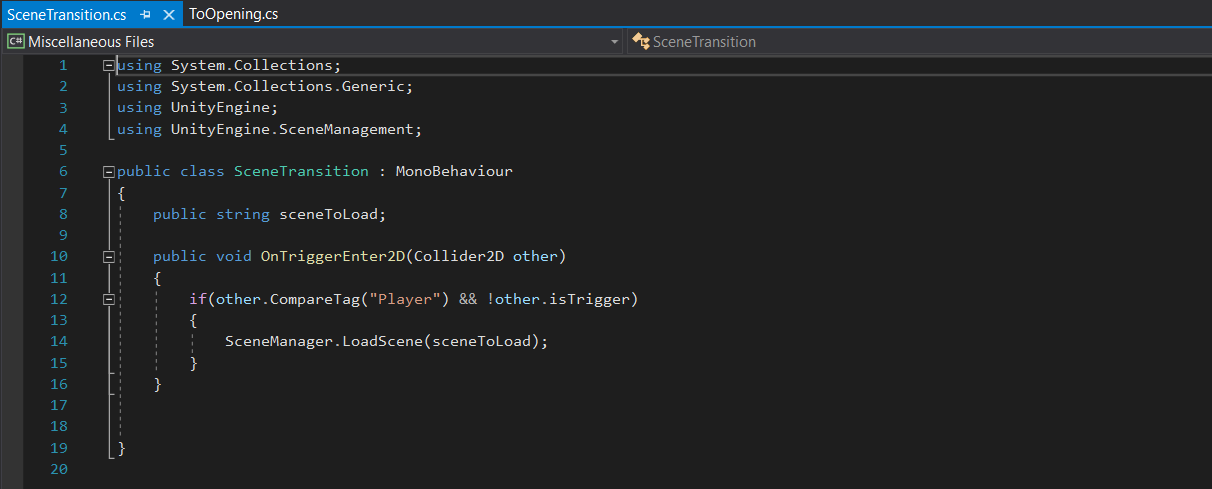Screen dimensions: 1212x489
Task: Collapse the OnTriggerEnter2D method
Action: (x=108, y=257)
